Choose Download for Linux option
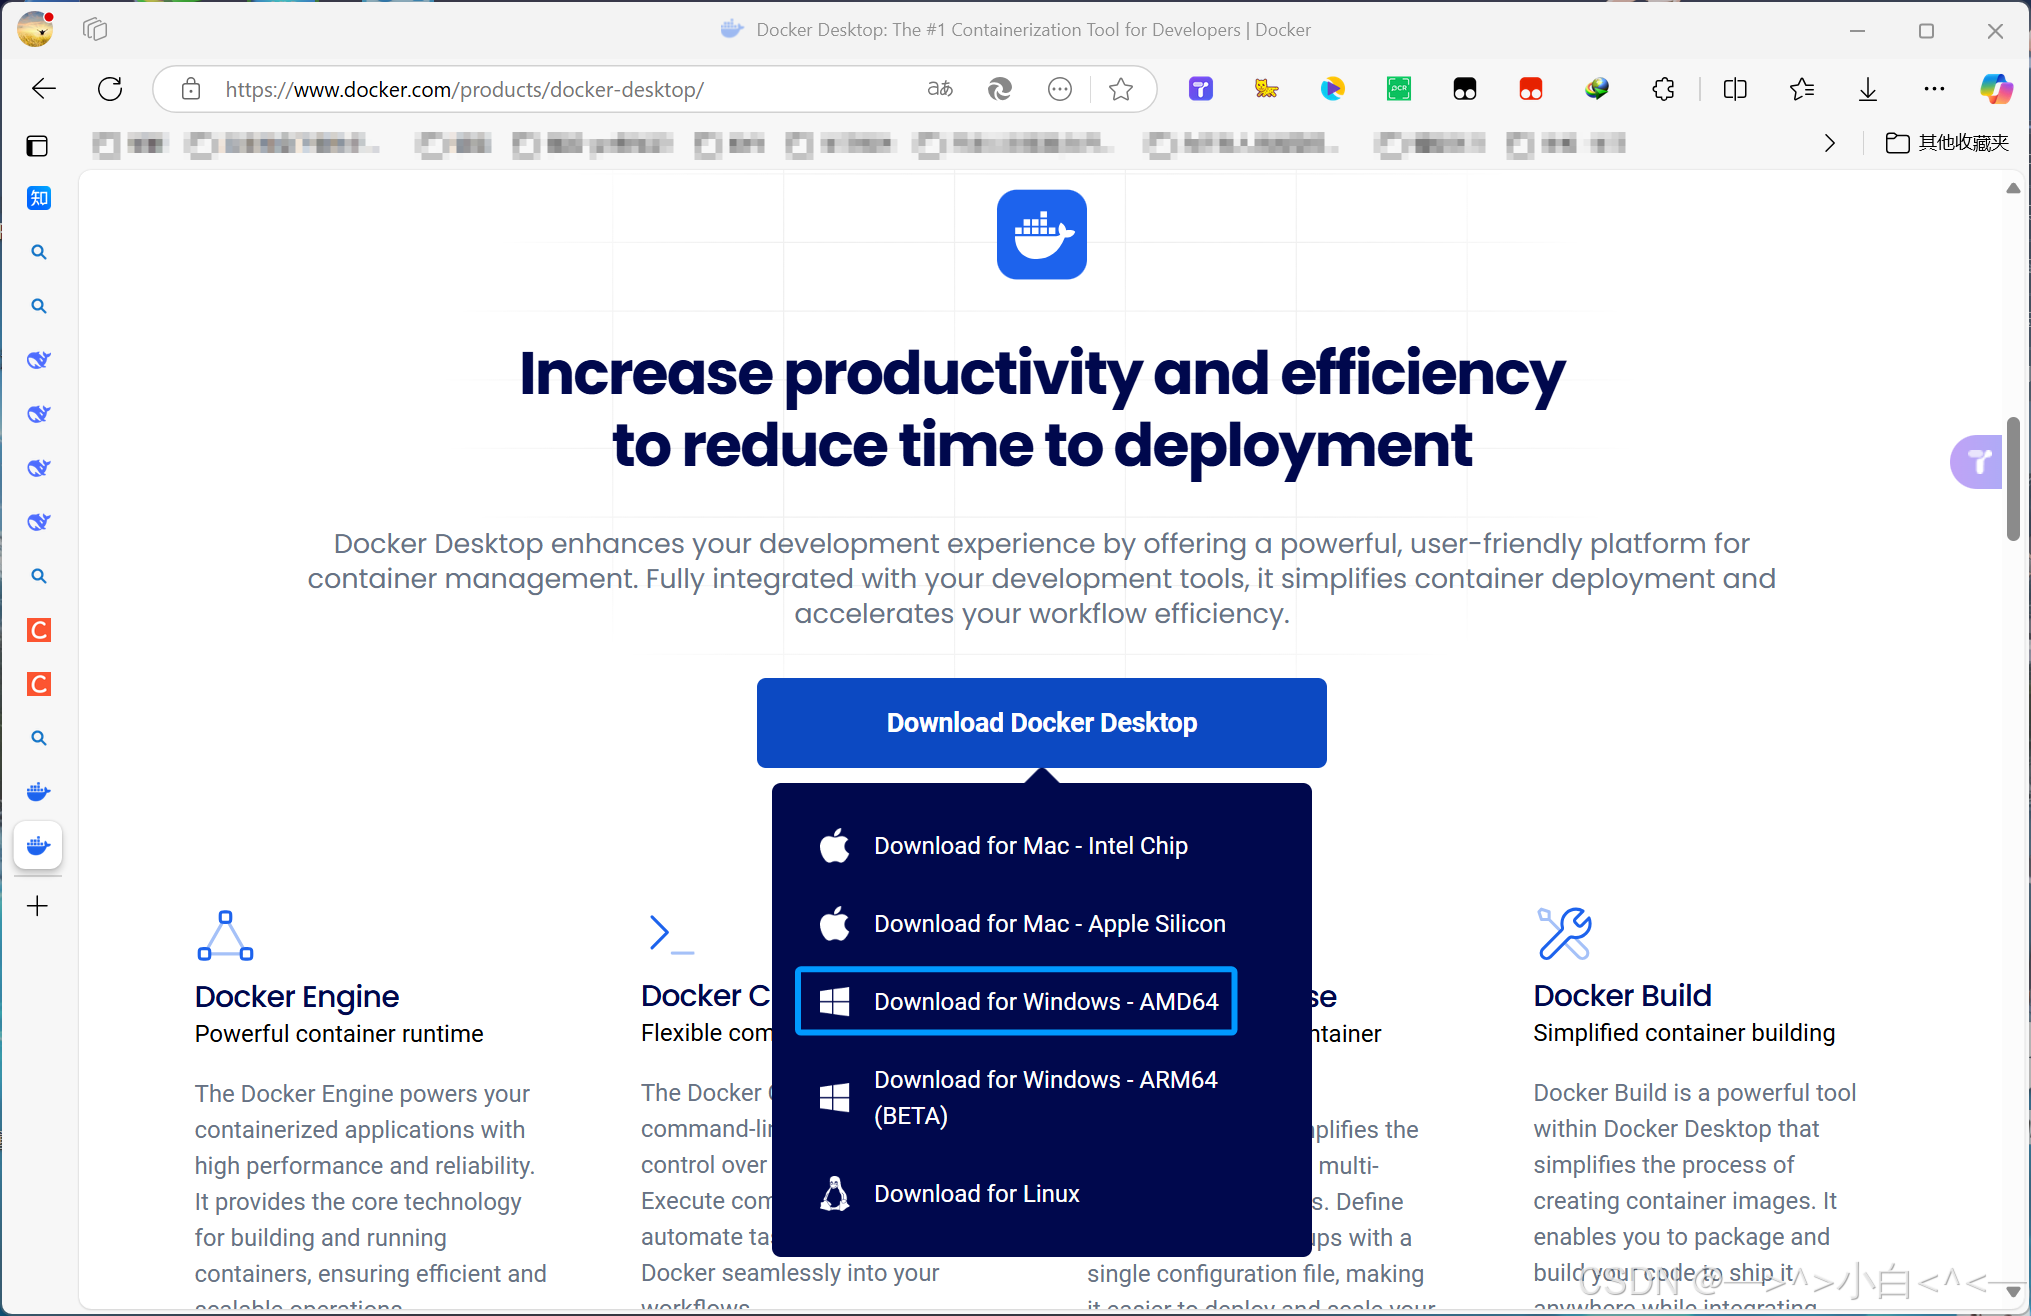Image resolution: width=2031 pixels, height=1316 pixels. 976,1193
